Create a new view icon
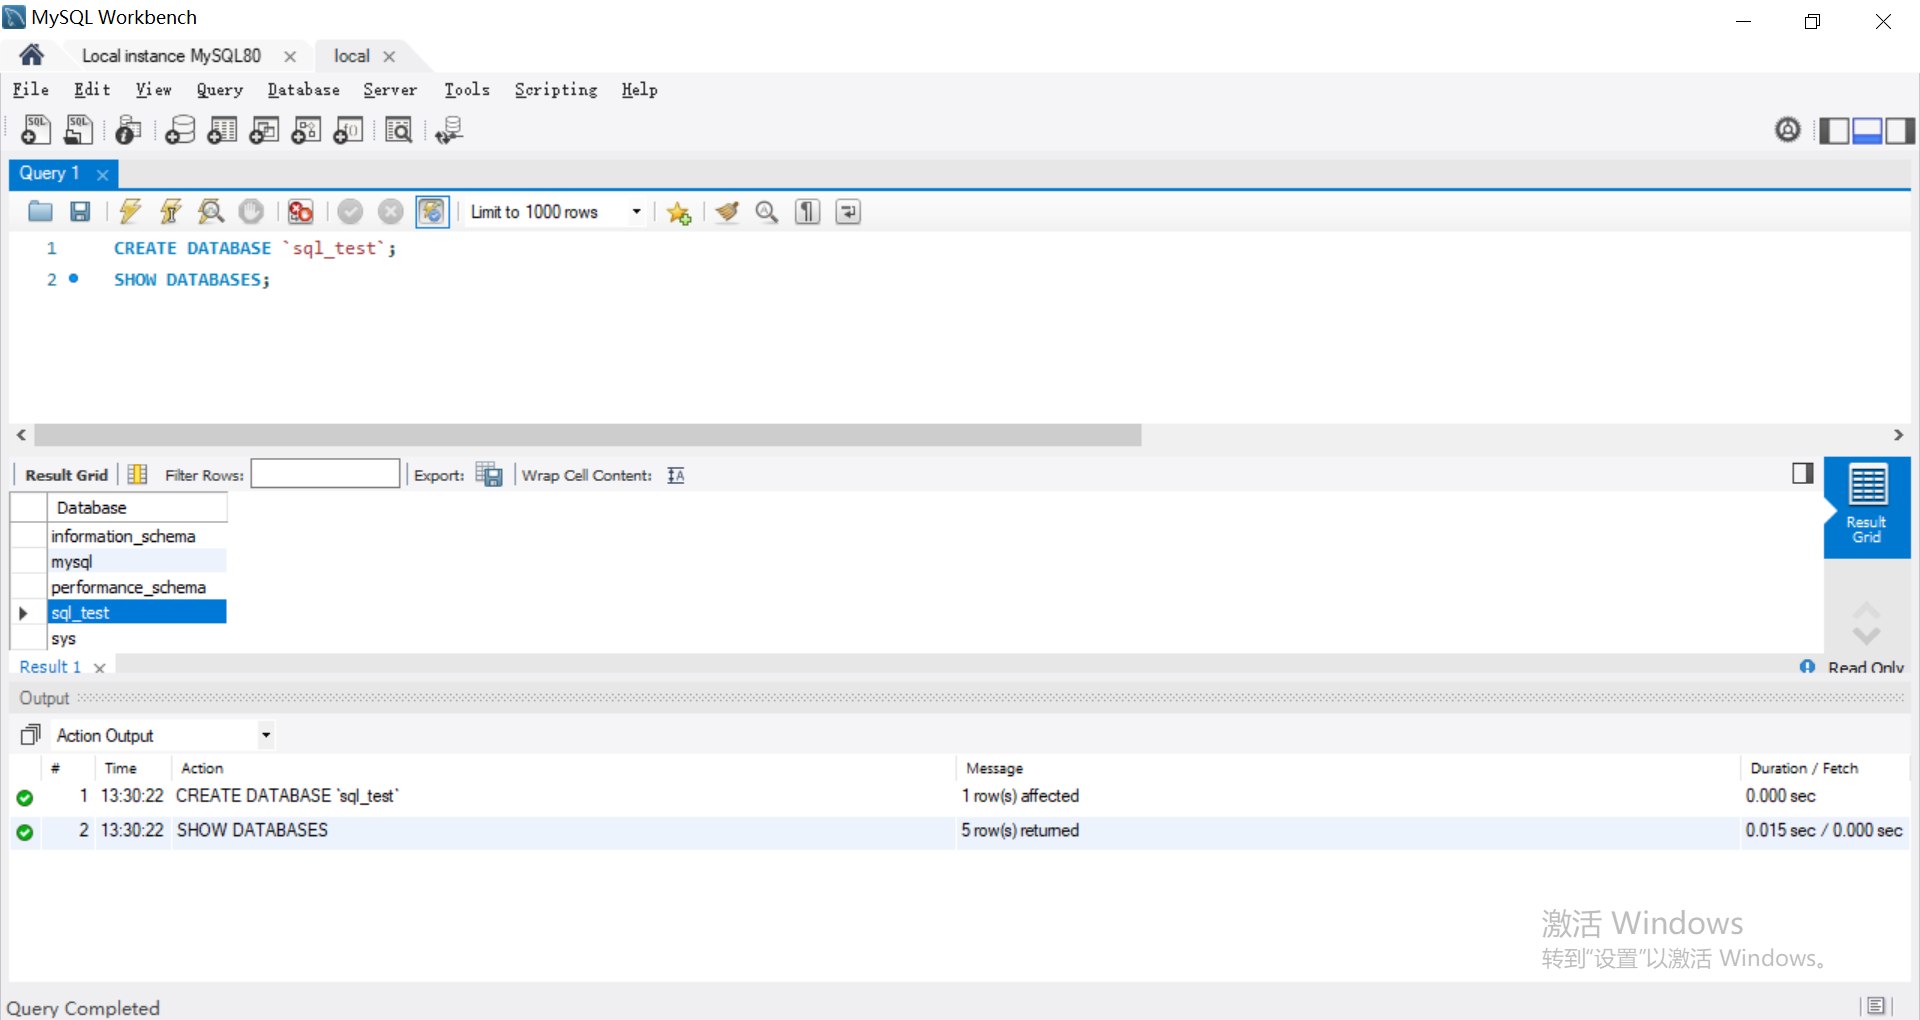 pos(264,130)
